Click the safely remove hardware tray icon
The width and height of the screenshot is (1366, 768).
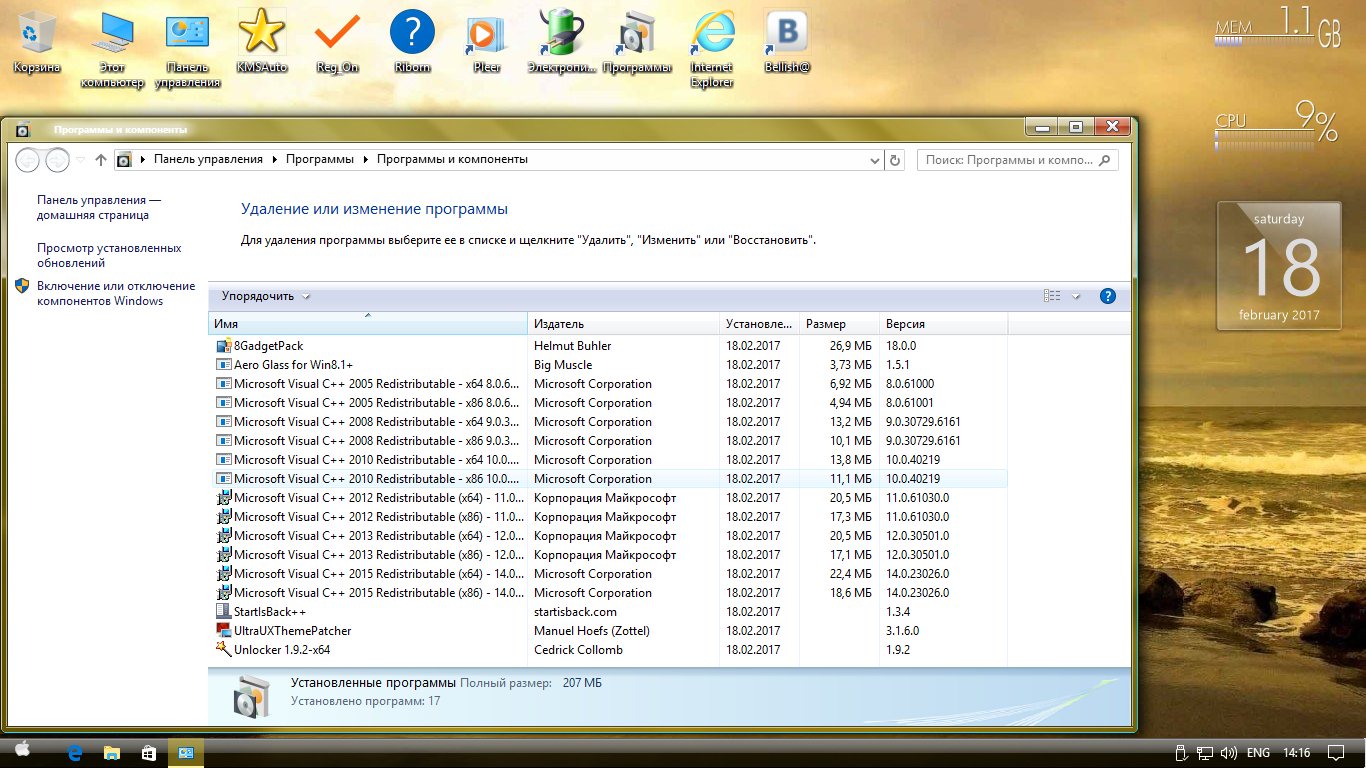(x=1181, y=753)
